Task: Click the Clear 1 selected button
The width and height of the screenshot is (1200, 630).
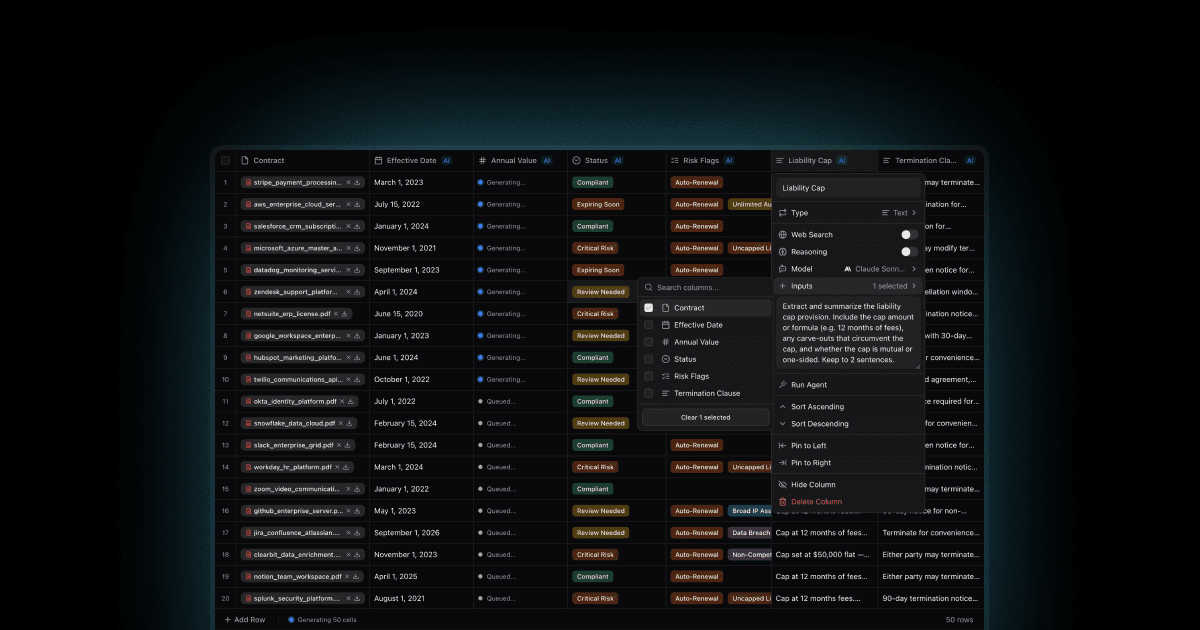Action: (706, 417)
